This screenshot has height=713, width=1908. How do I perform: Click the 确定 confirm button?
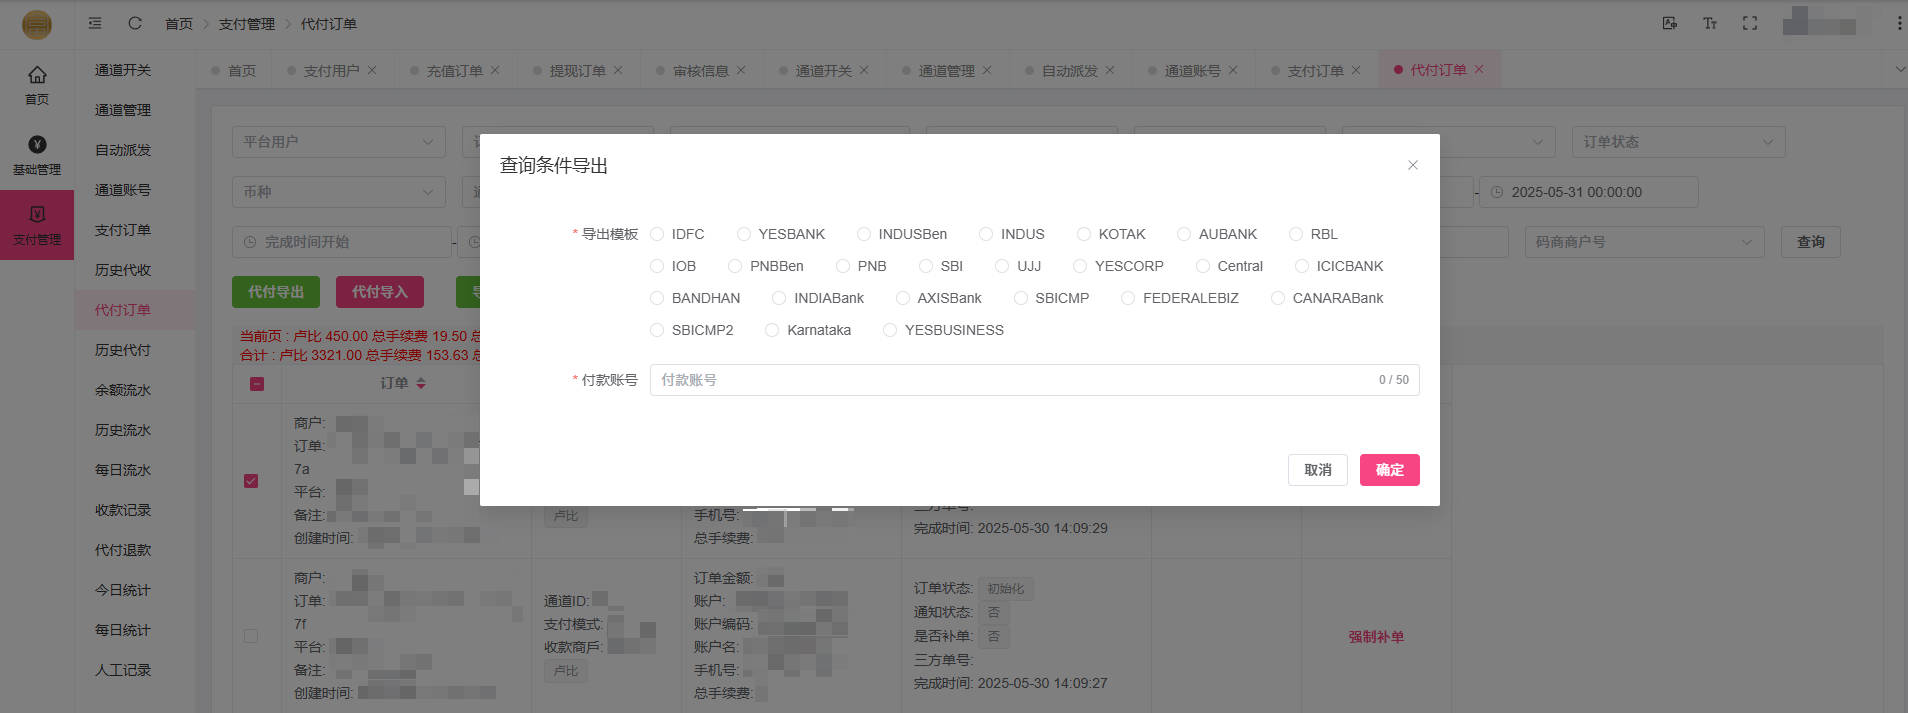[1389, 470]
